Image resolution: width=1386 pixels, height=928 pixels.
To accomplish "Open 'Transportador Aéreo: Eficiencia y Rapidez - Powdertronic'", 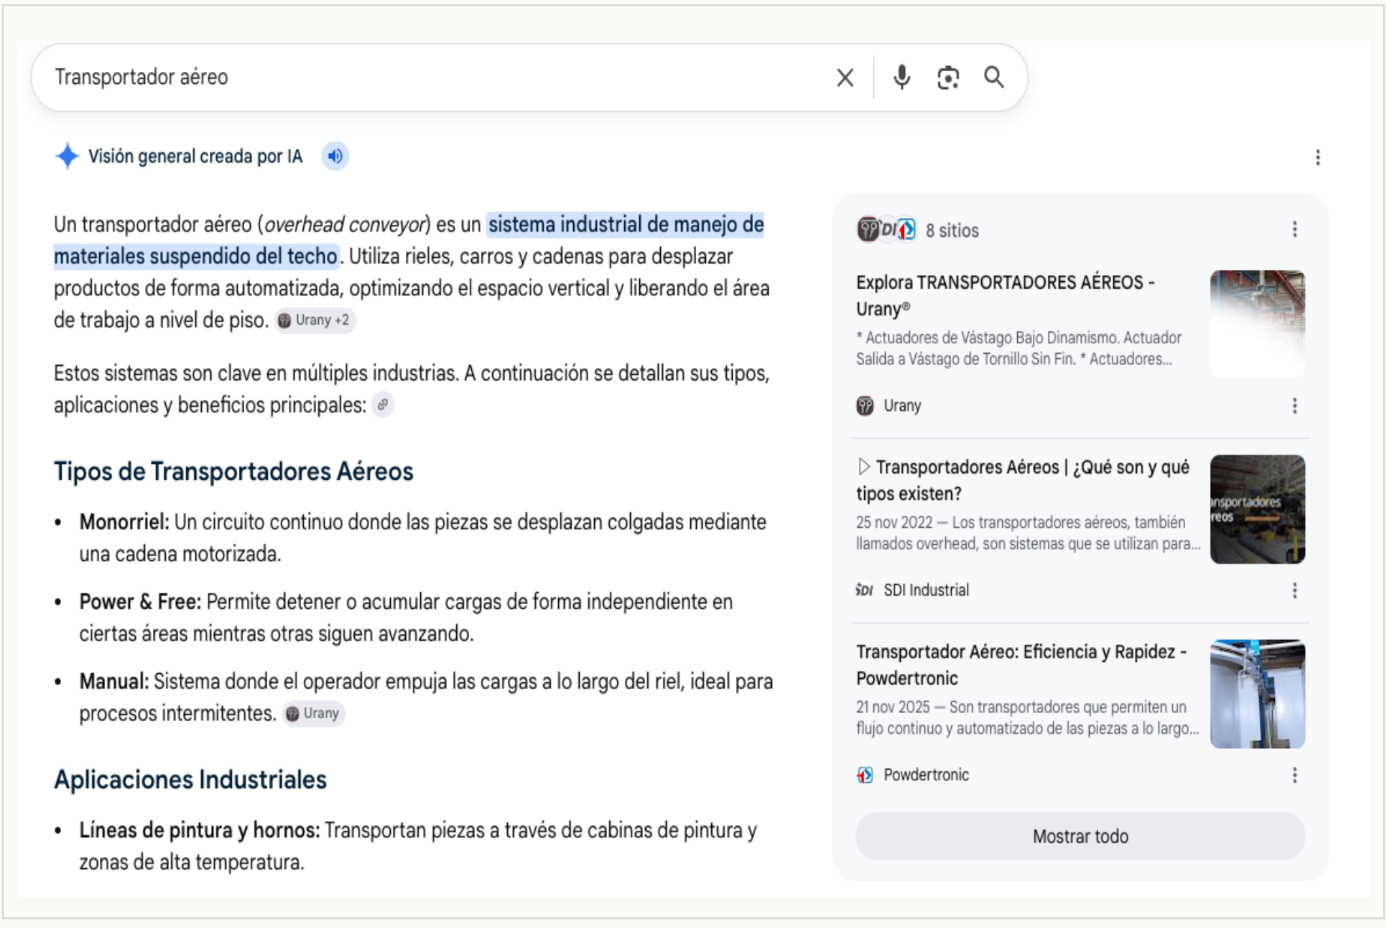I will coord(1021,665).
